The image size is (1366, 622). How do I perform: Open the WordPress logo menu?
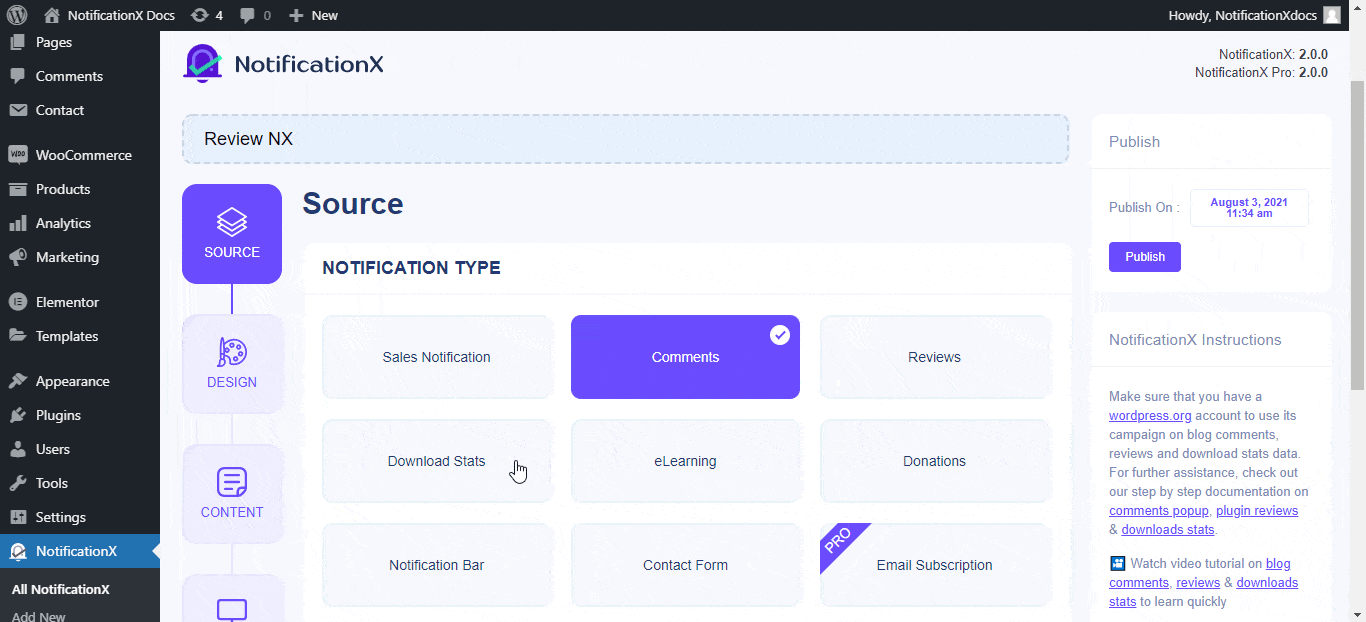tap(17, 15)
